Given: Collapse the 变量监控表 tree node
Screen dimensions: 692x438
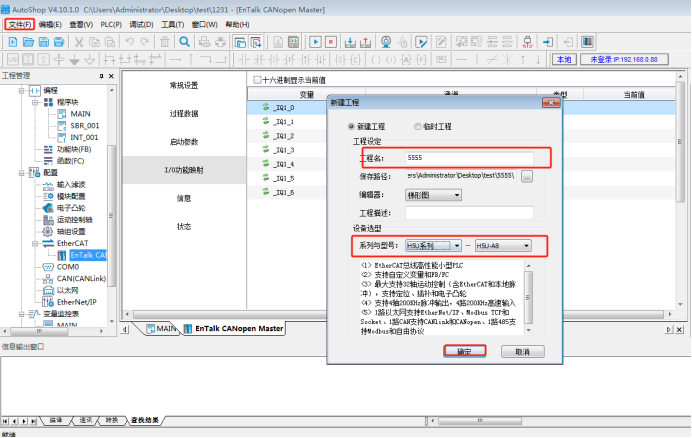Looking at the screenshot, I should tap(21, 314).
